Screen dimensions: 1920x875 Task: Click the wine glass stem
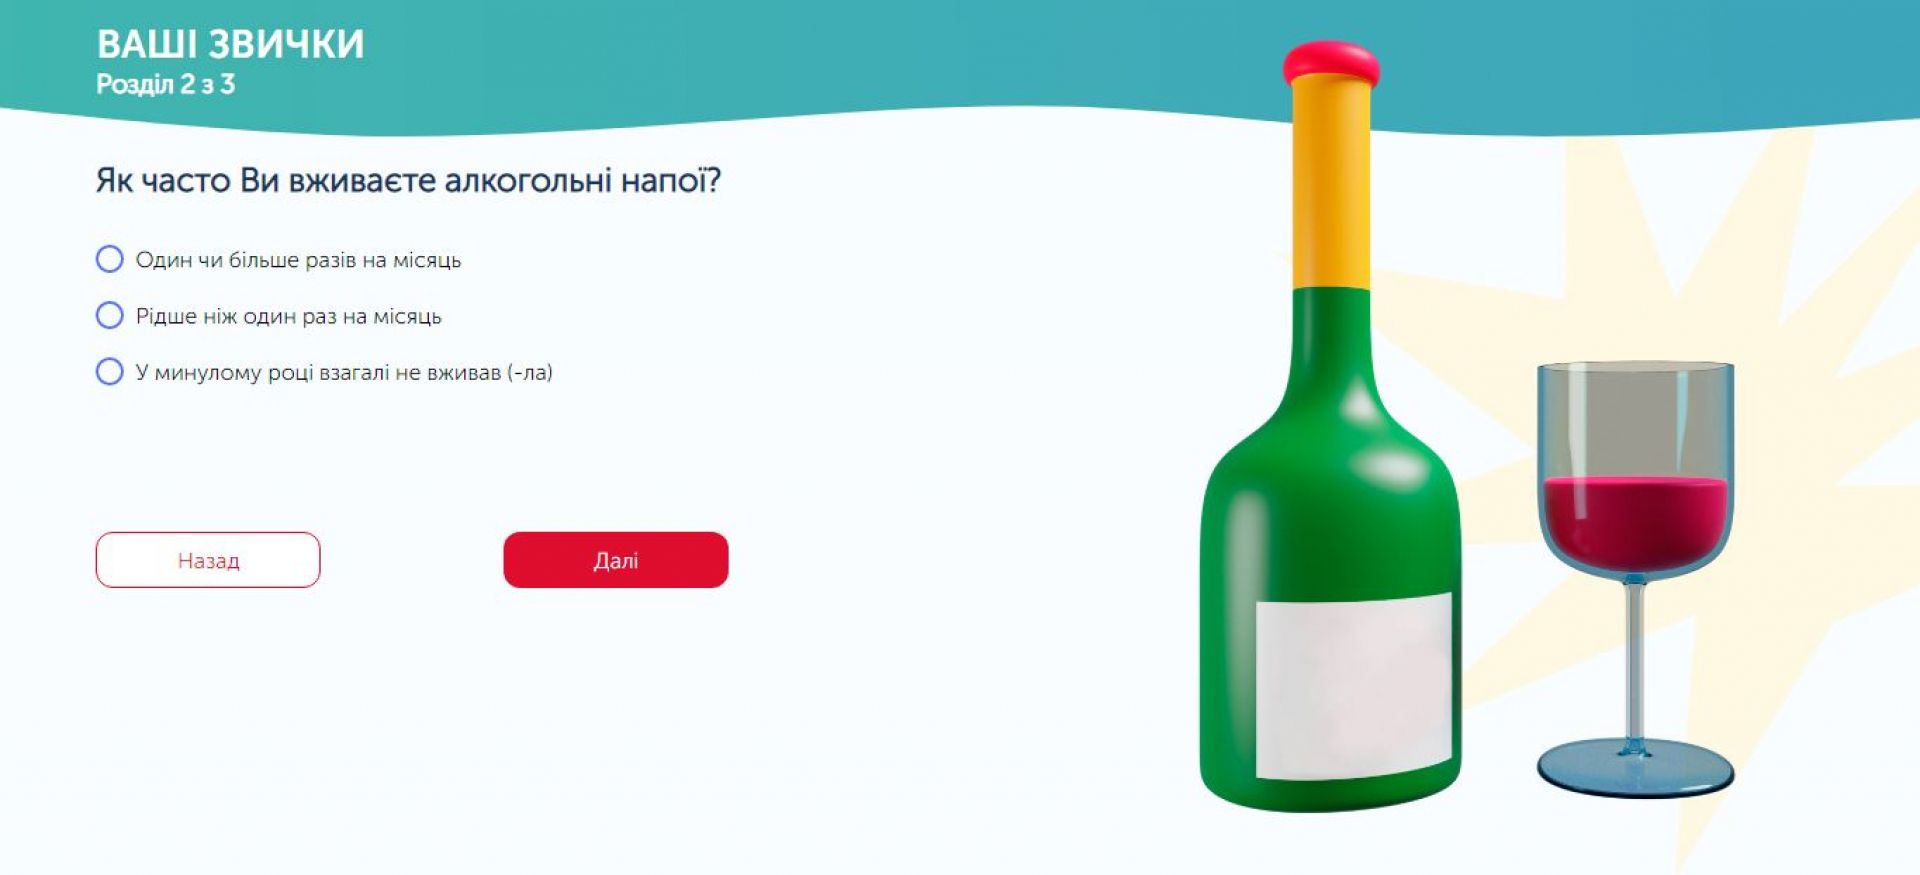tap(1635, 660)
